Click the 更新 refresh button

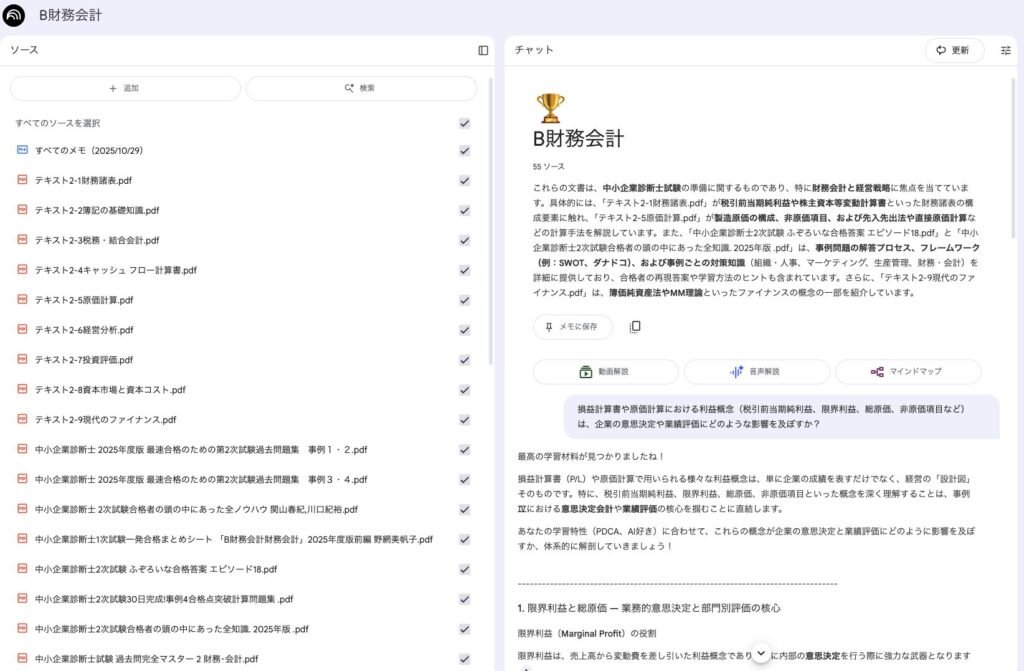pos(954,50)
